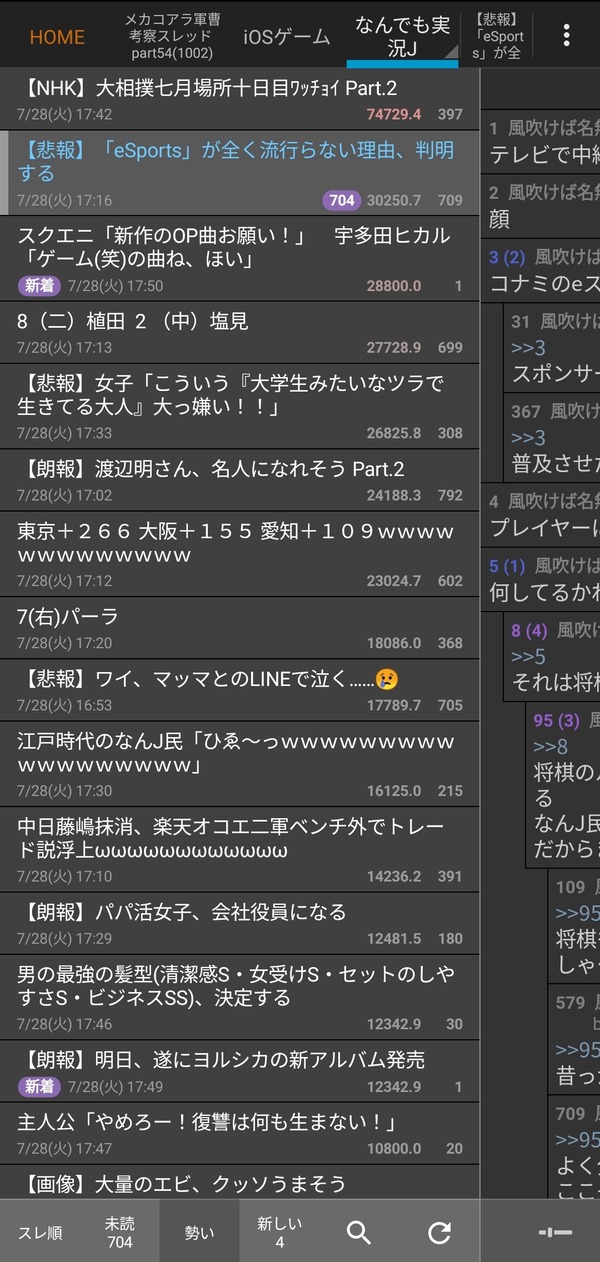Tap 新着 badge on スクエニ thread
600x1262 pixels.
click(x=39, y=286)
